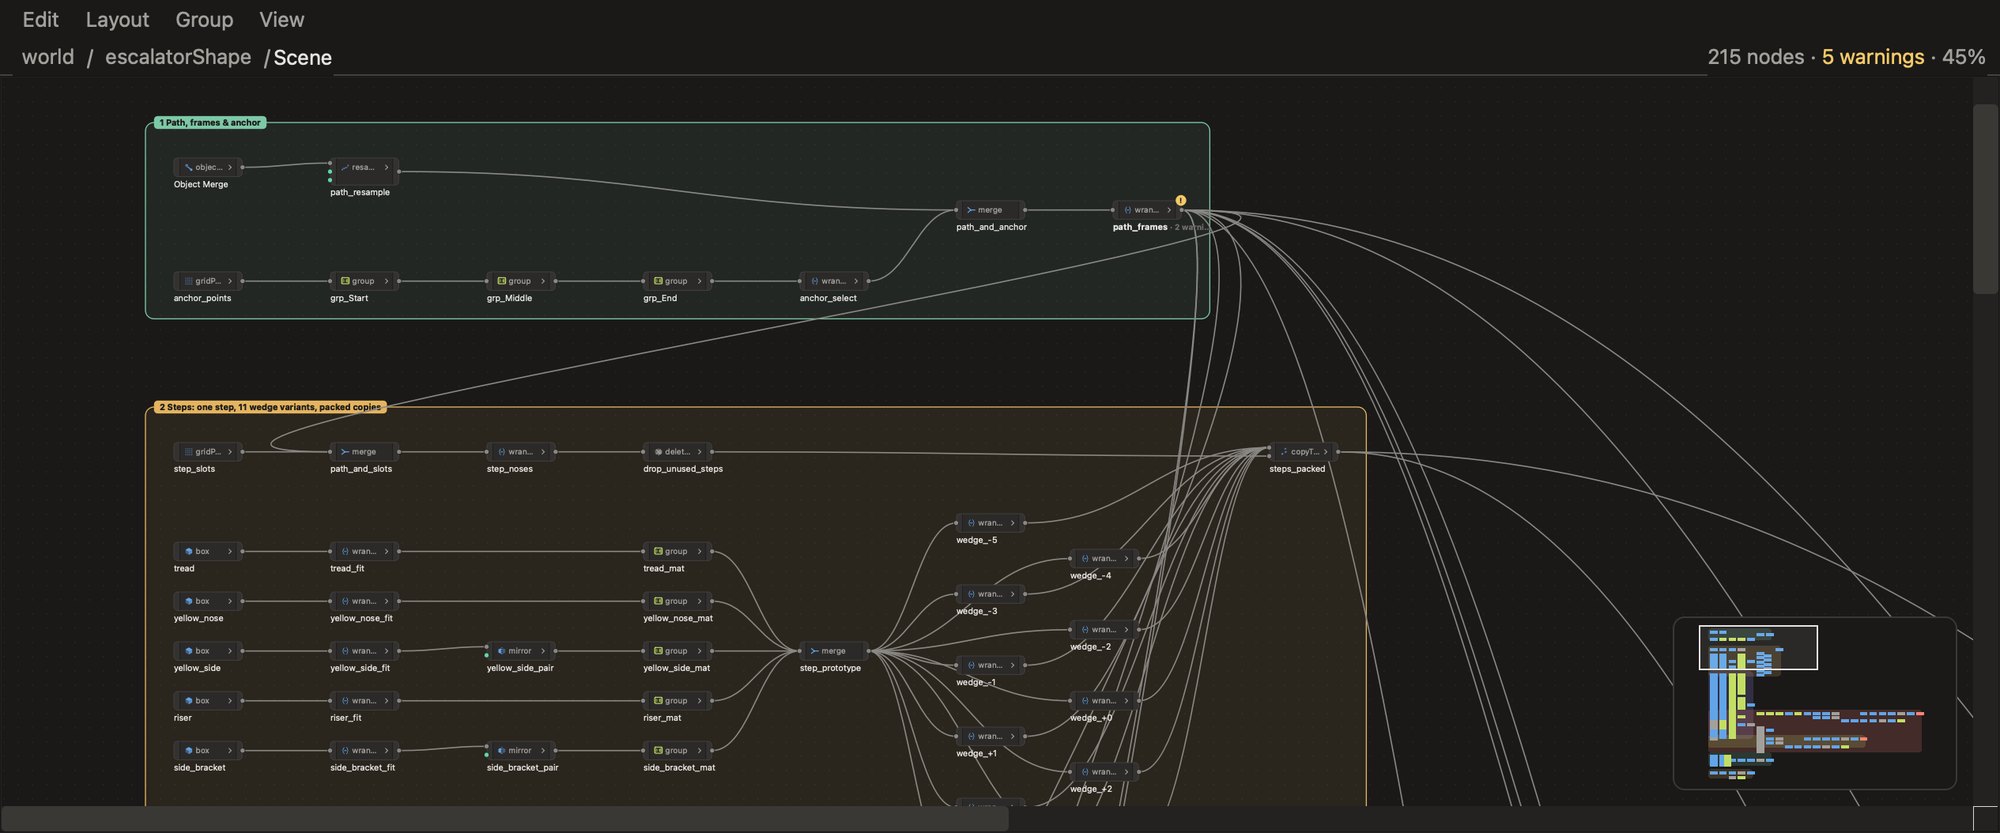This screenshot has width=2000, height=833.
Task: Expand the wedge_-4 node chevron
Action: tap(1126, 558)
